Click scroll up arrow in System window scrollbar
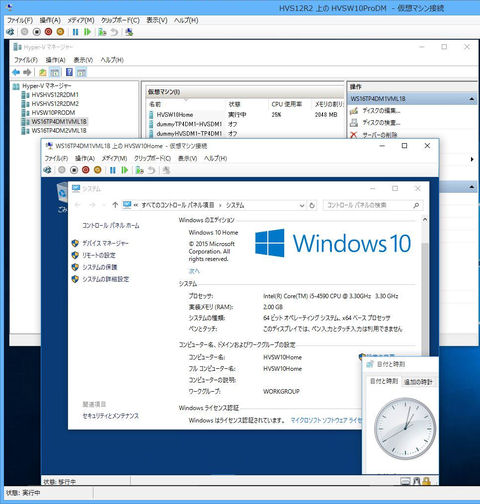The image size is (480, 504). coord(425,220)
